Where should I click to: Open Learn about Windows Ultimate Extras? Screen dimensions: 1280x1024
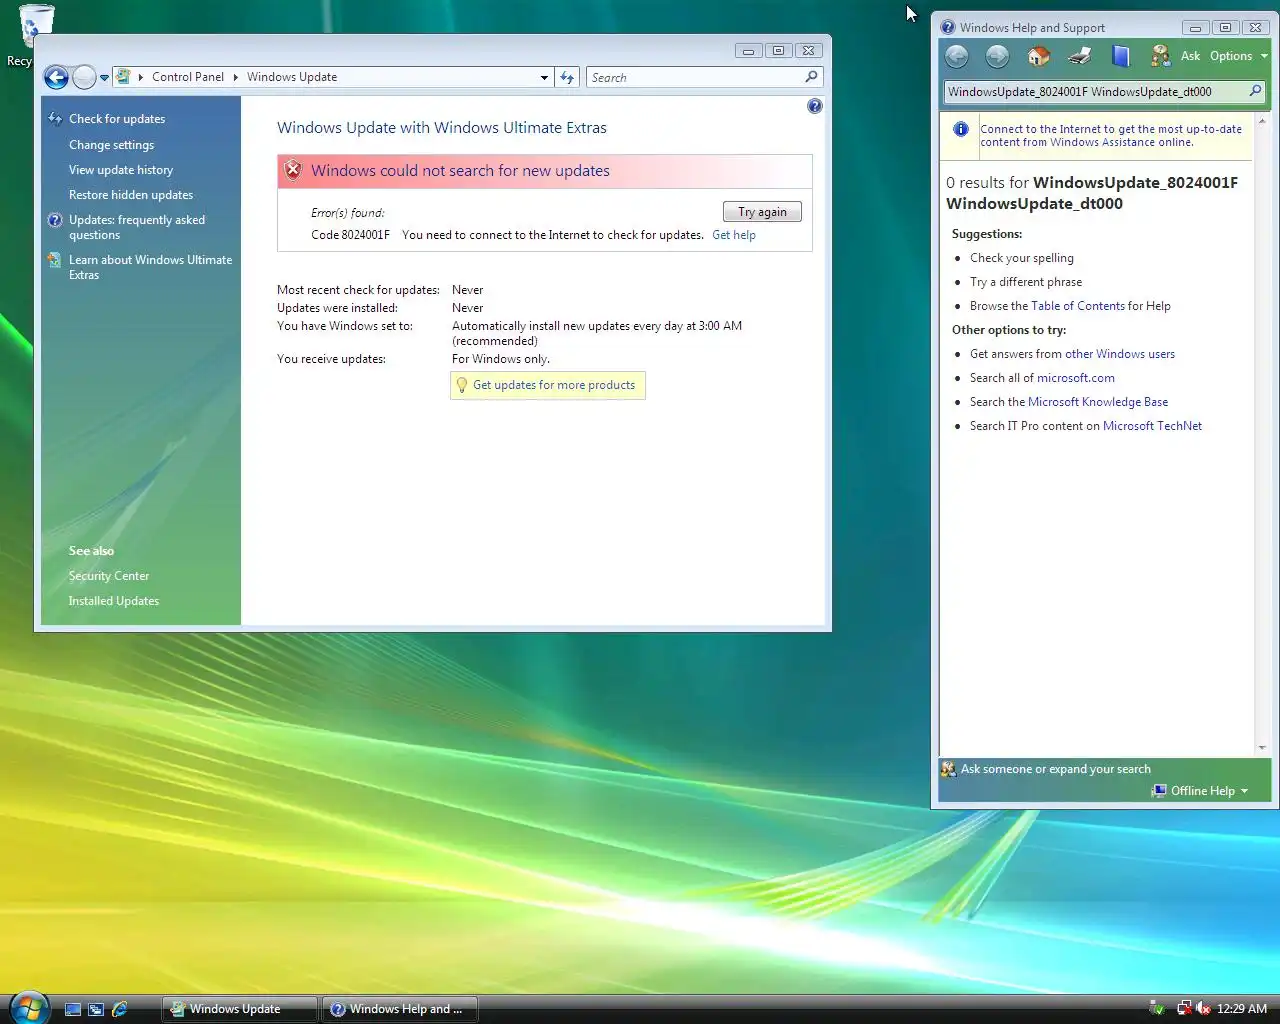[x=150, y=267]
